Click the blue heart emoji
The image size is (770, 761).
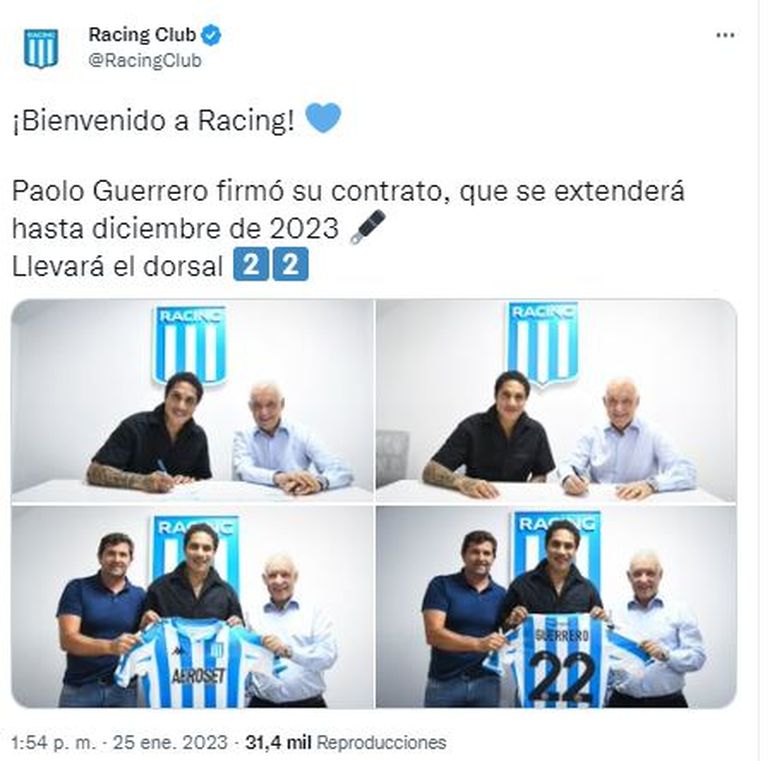tap(323, 118)
